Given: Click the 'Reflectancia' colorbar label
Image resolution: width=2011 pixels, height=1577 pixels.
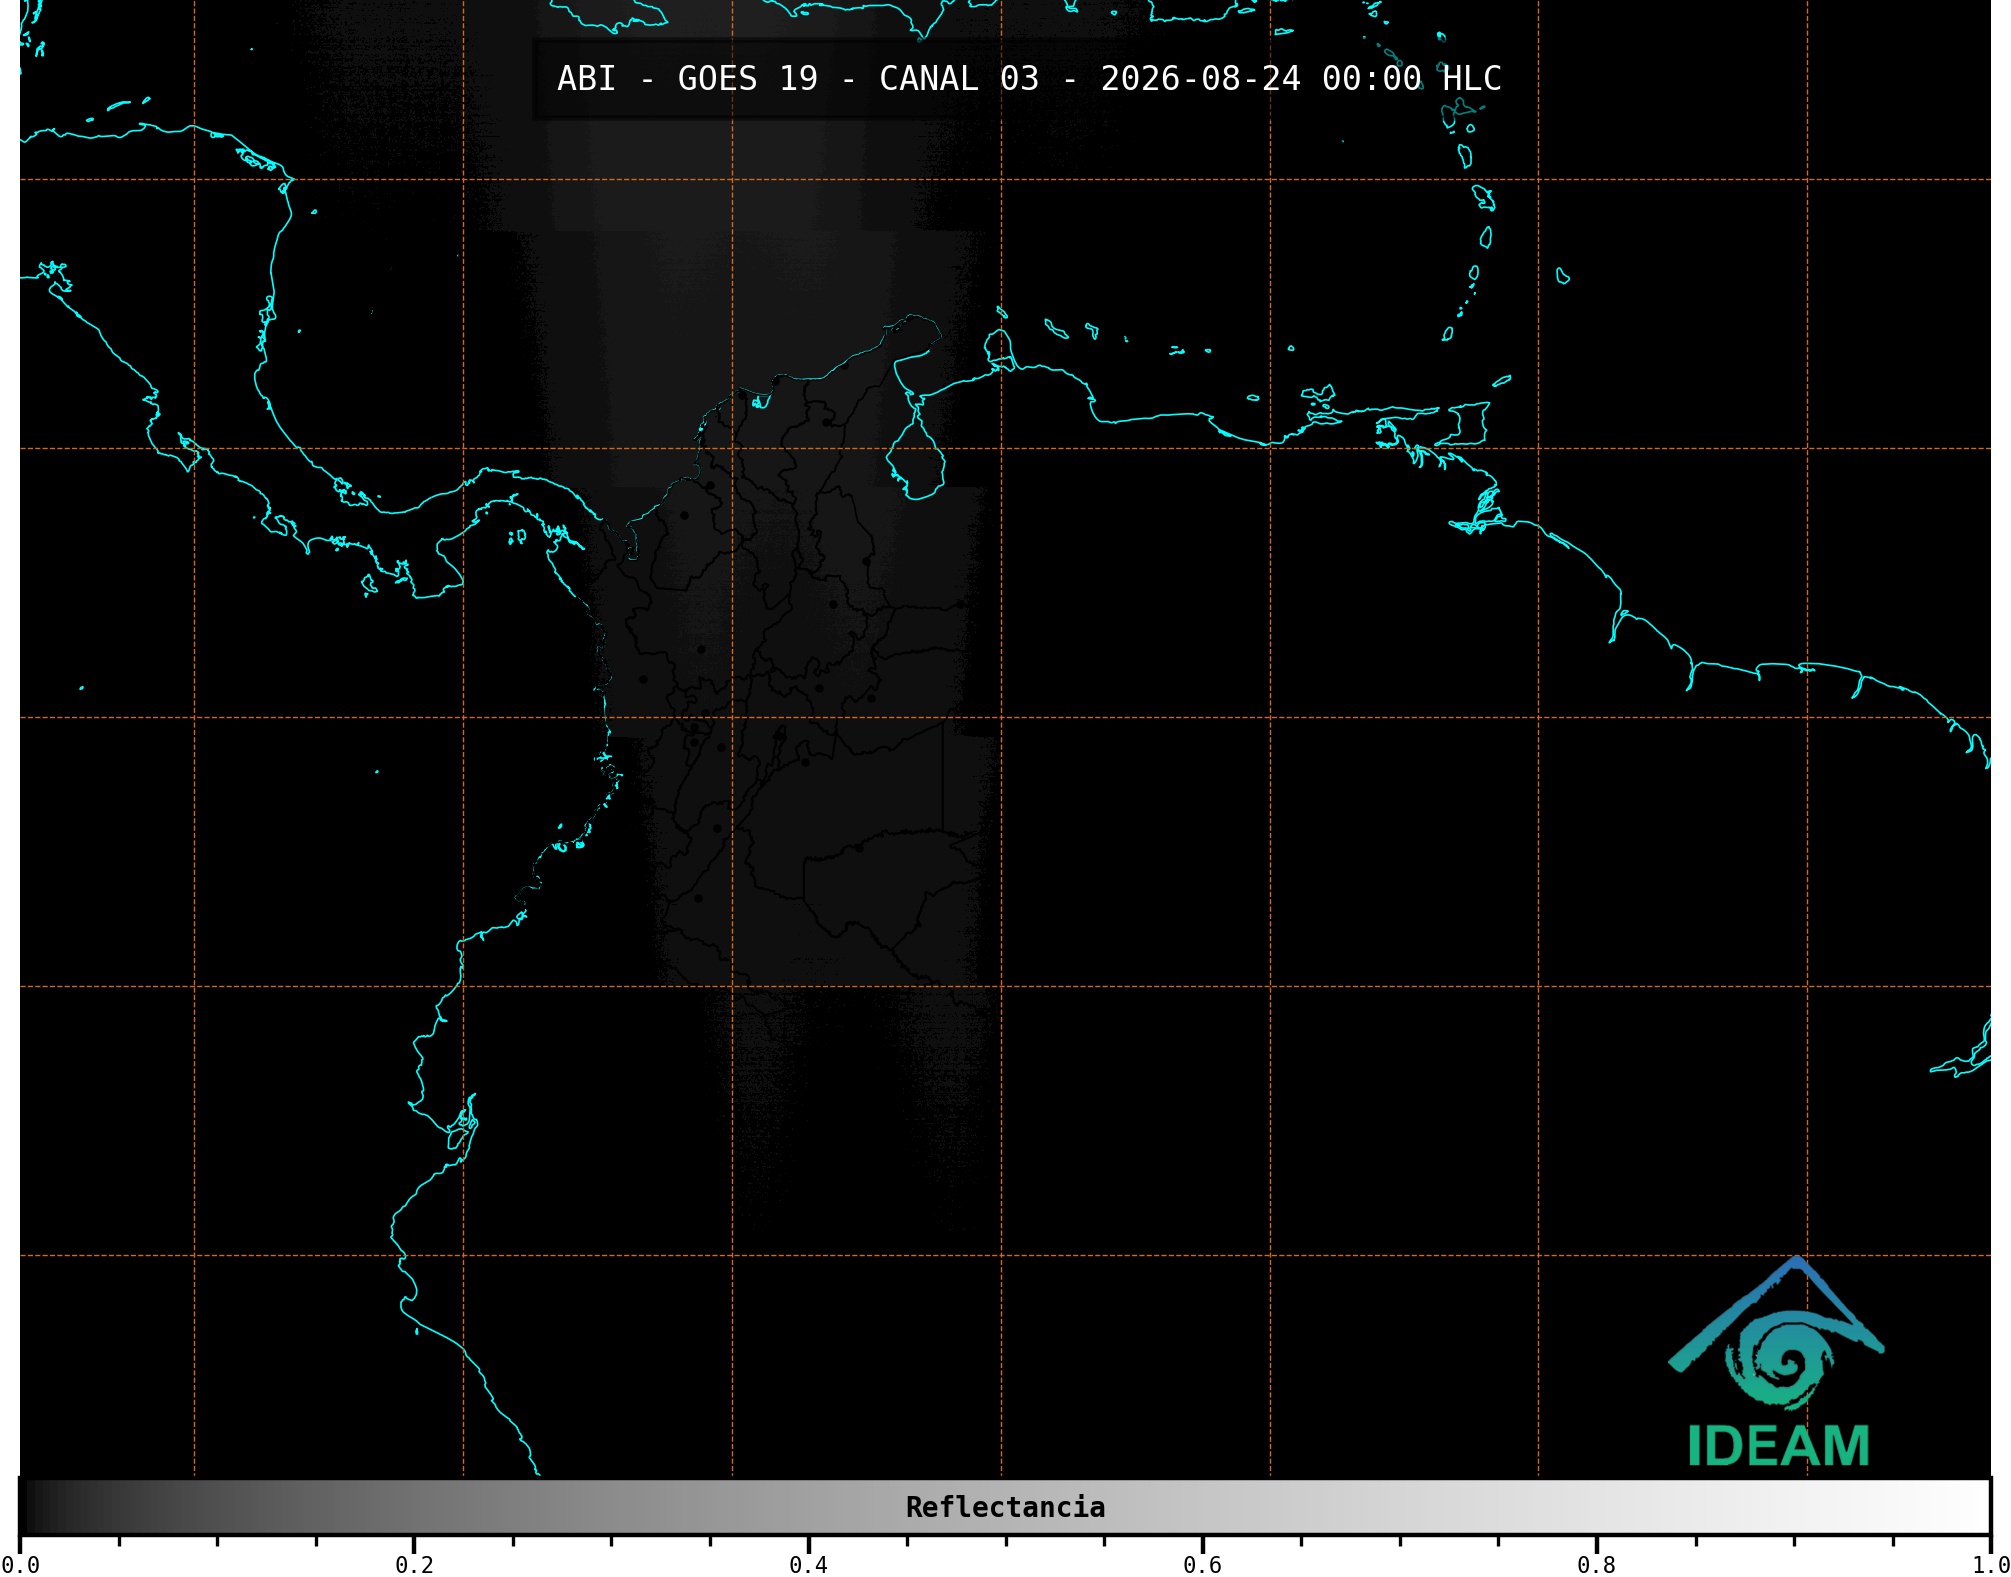Looking at the screenshot, I should coord(1005,1507).
